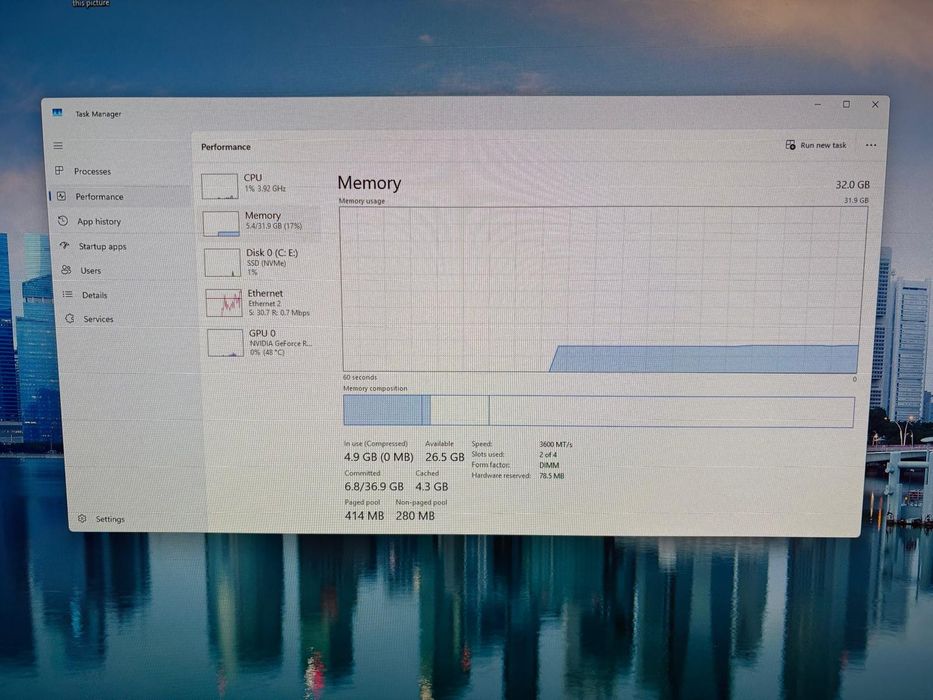
Task: Click the Settings gear icon
Action: (82, 518)
